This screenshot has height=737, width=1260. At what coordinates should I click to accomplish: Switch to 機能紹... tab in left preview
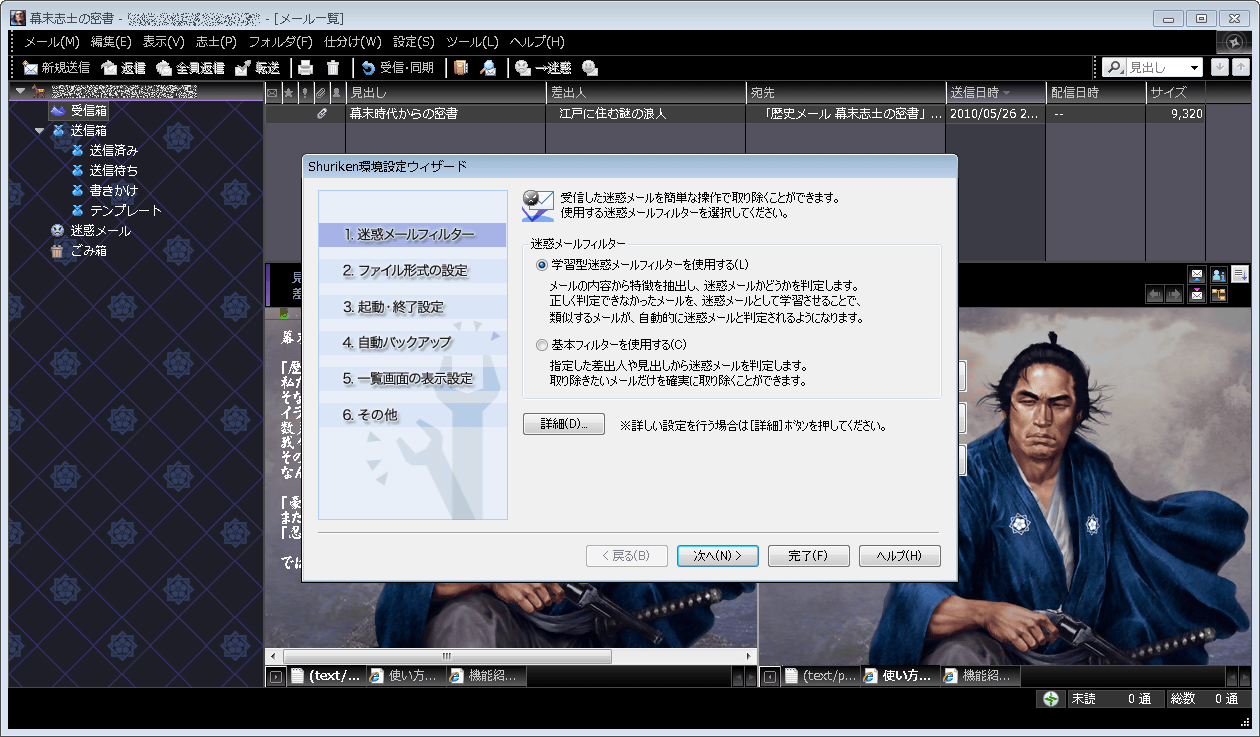tap(485, 676)
